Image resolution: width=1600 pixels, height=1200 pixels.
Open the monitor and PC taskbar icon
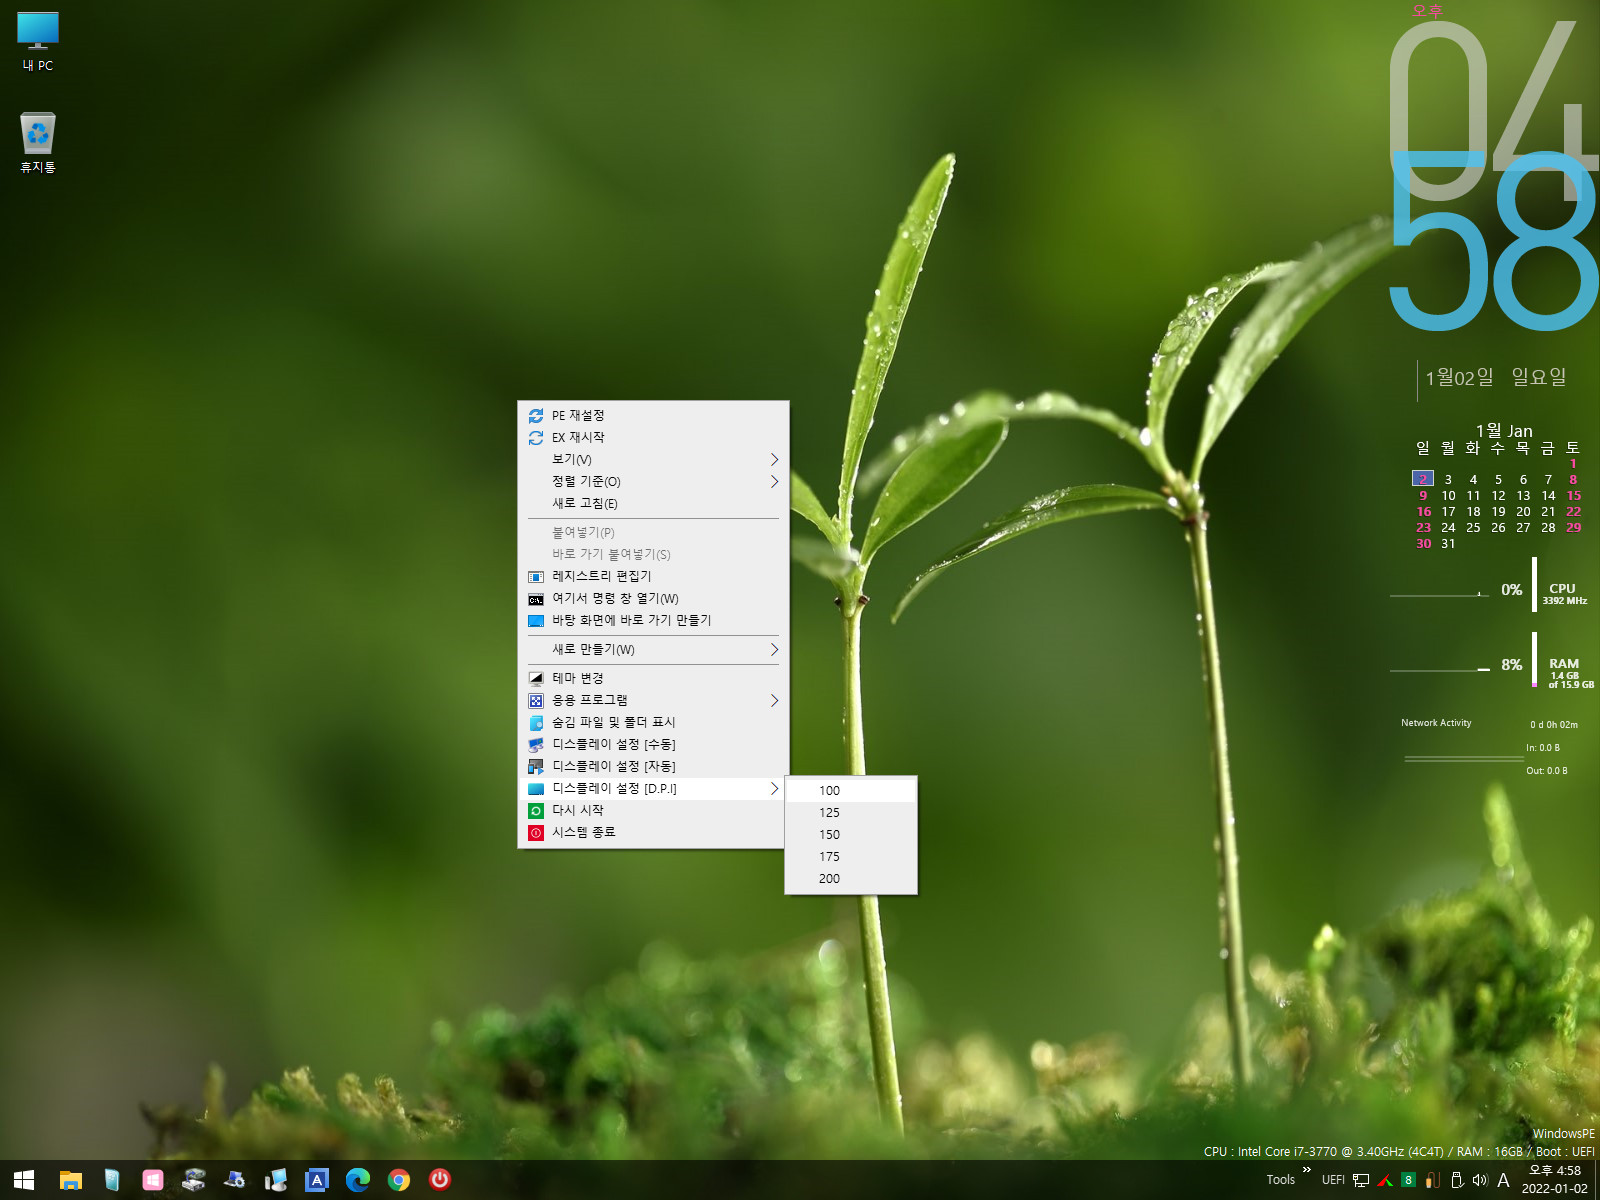click(275, 1180)
